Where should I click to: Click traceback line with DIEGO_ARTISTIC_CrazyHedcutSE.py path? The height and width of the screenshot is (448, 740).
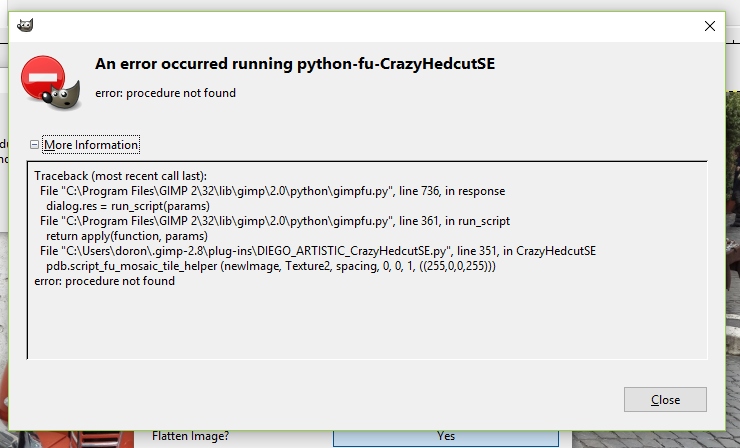tap(318, 251)
